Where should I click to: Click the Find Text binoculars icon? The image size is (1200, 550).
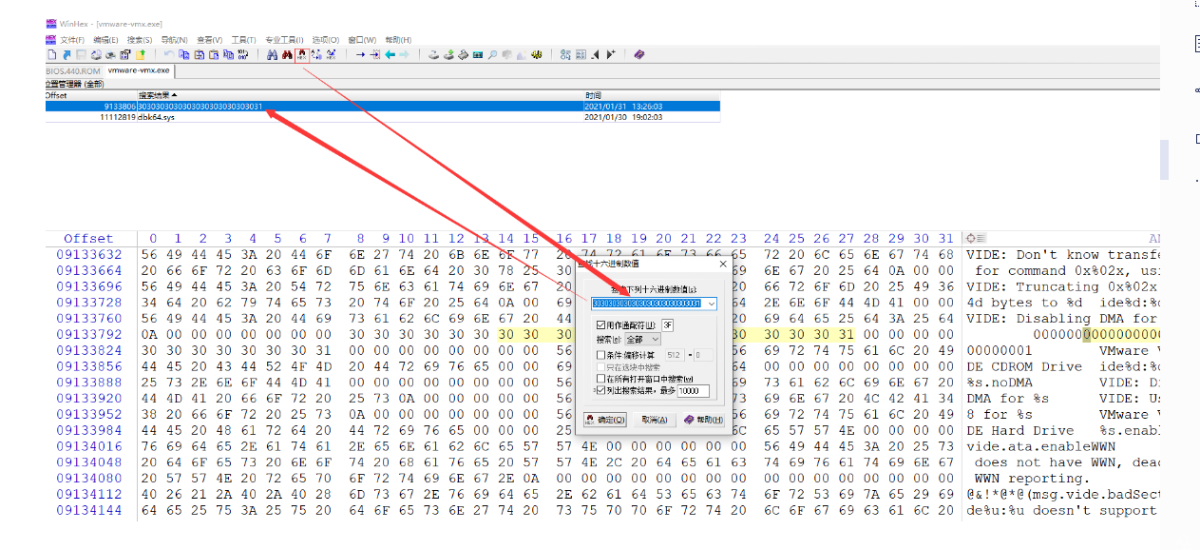[x=271, y=54]
